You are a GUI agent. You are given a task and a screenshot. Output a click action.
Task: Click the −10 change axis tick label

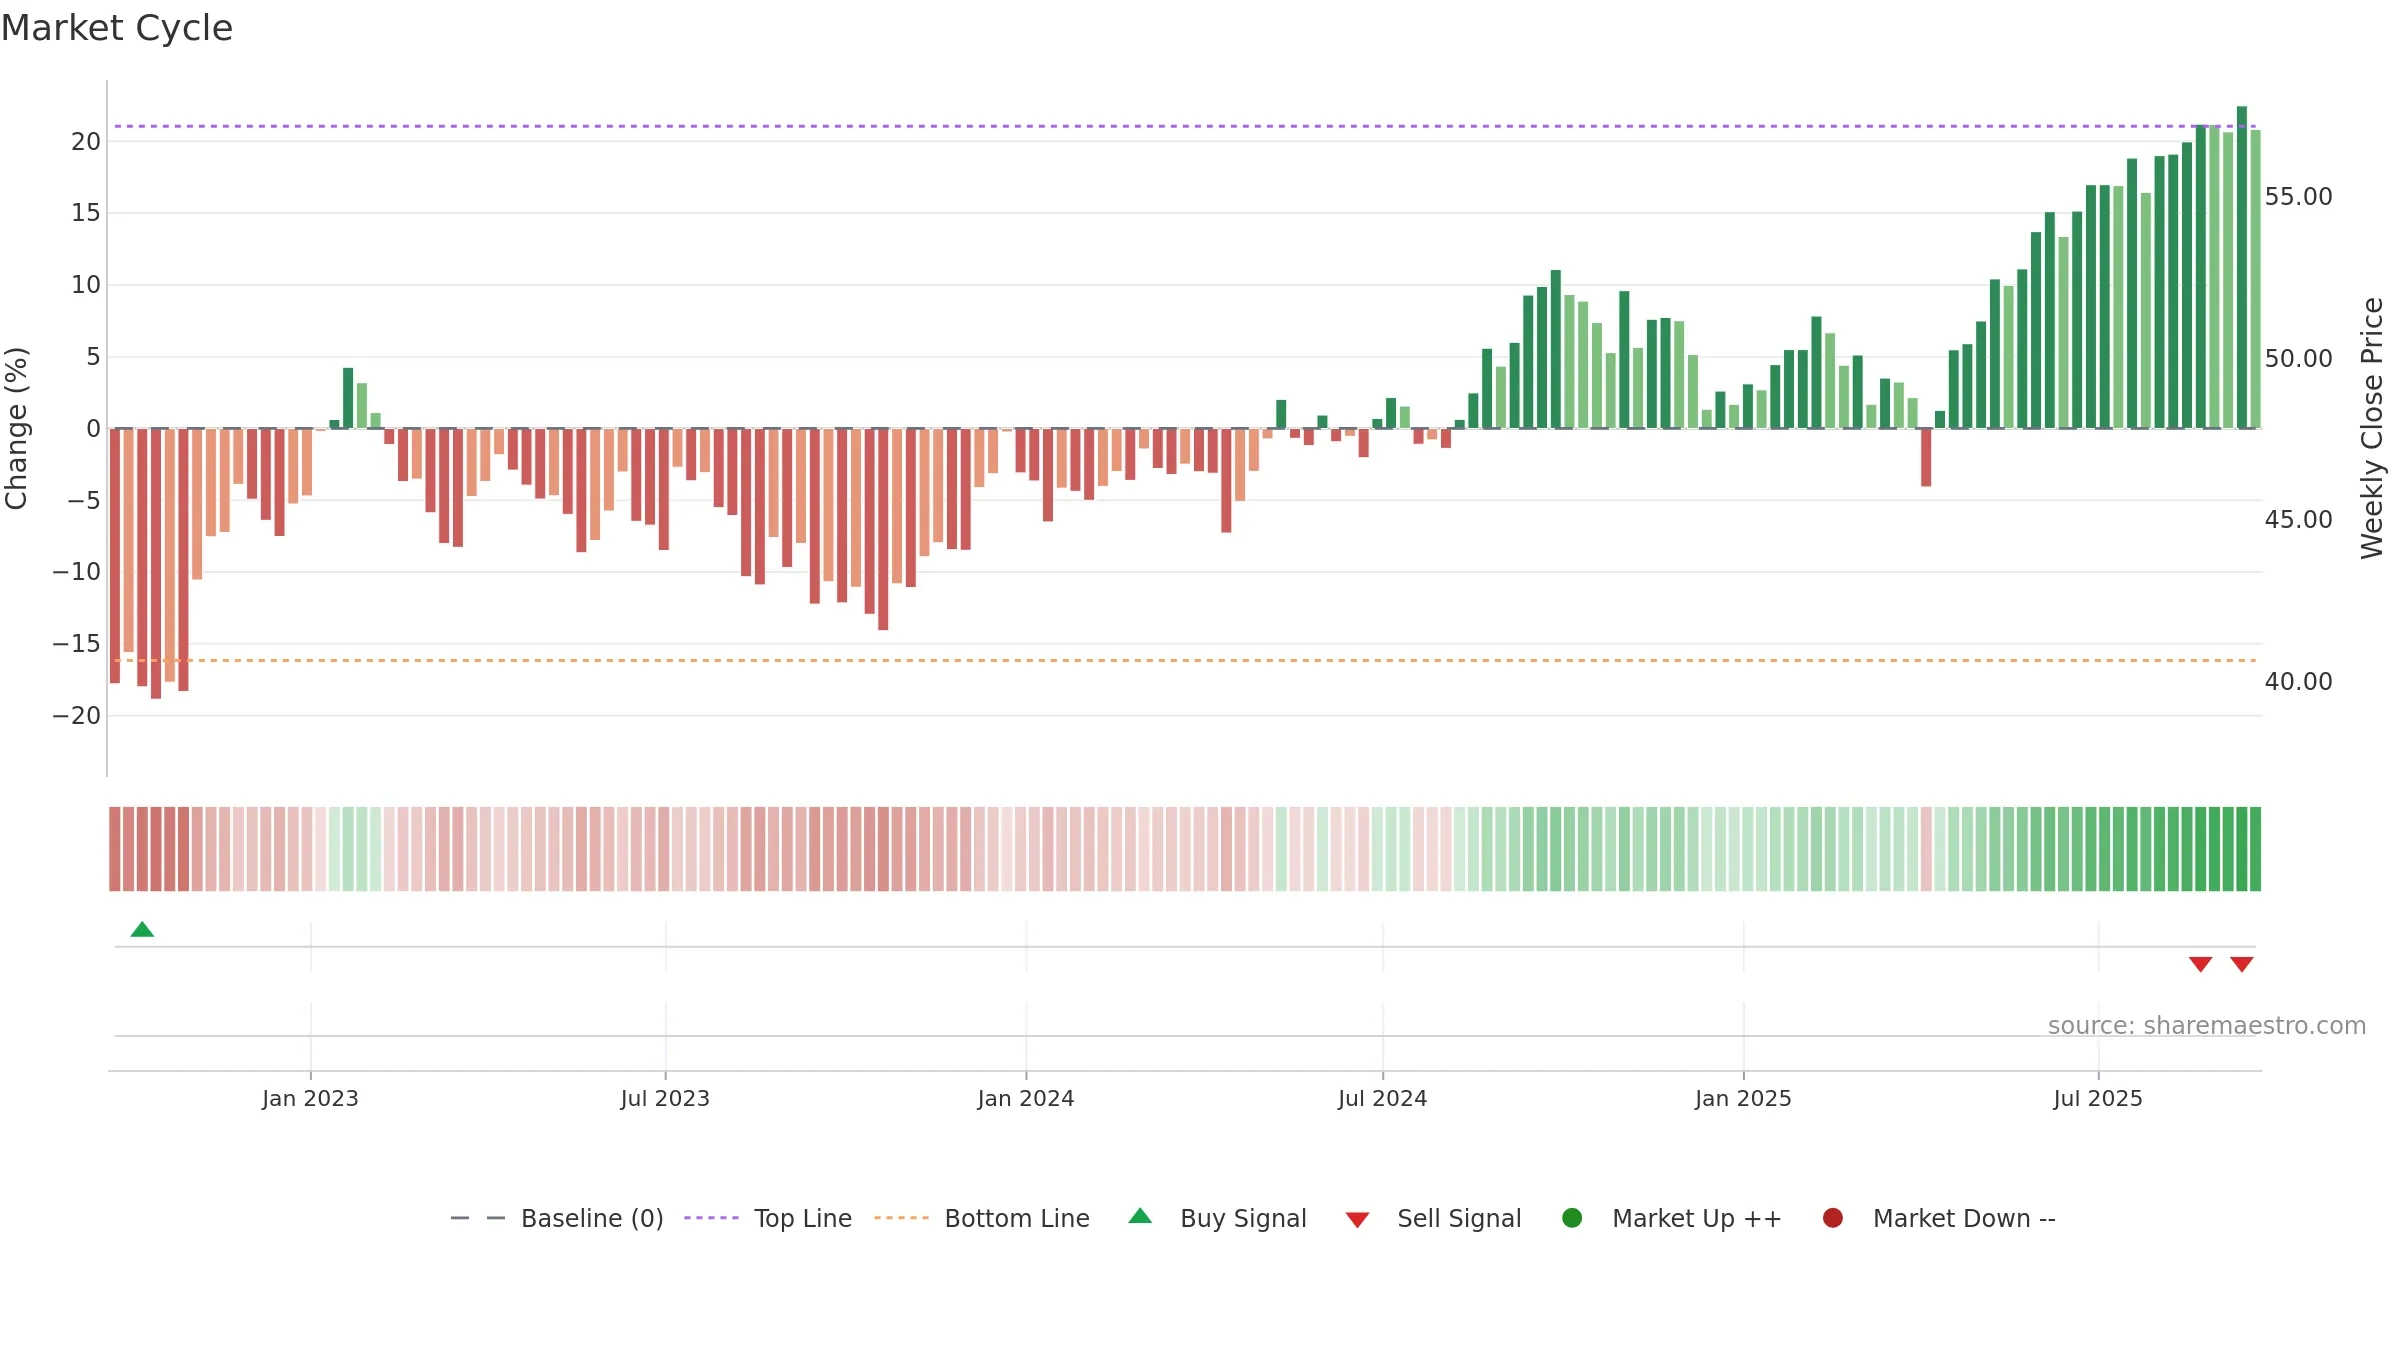pos(77,572)
